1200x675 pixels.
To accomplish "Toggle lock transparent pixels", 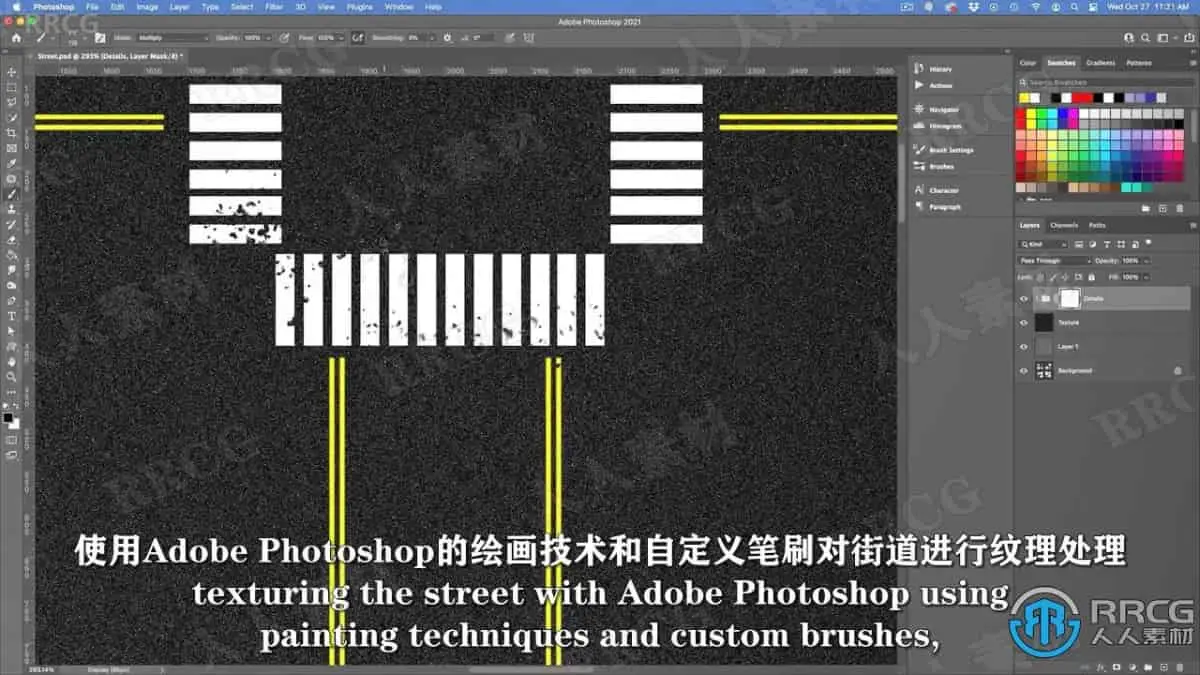I will click(x=1040, y=277).
